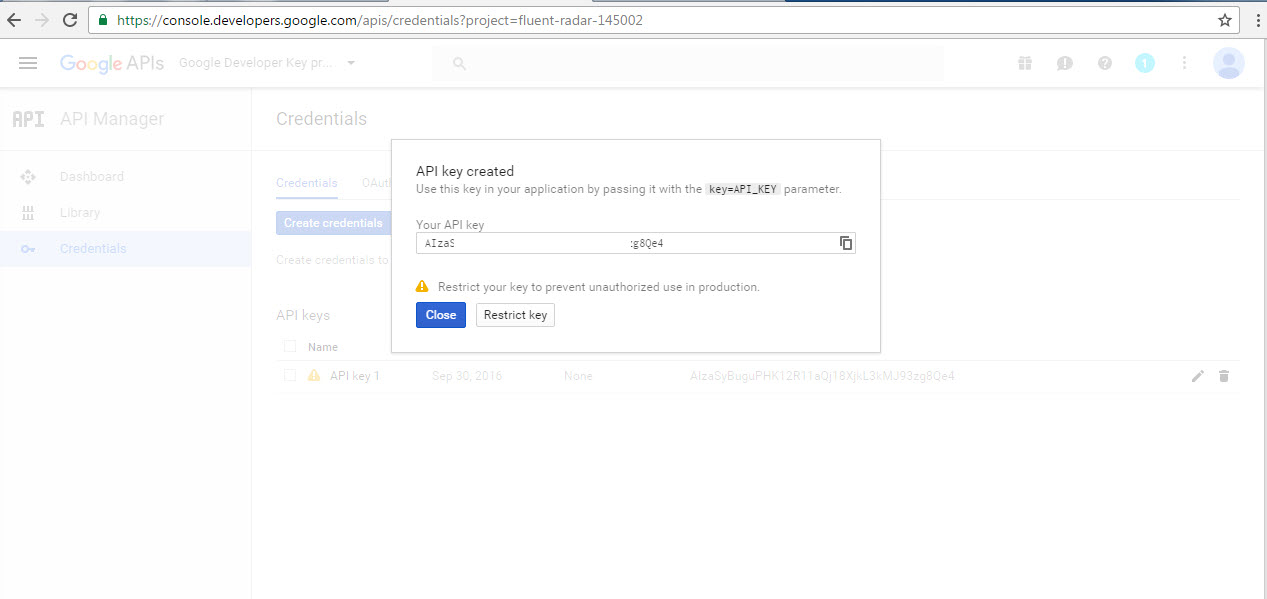
Task: Open notifications showing the badge 1
Action: tap(1144, 62)
